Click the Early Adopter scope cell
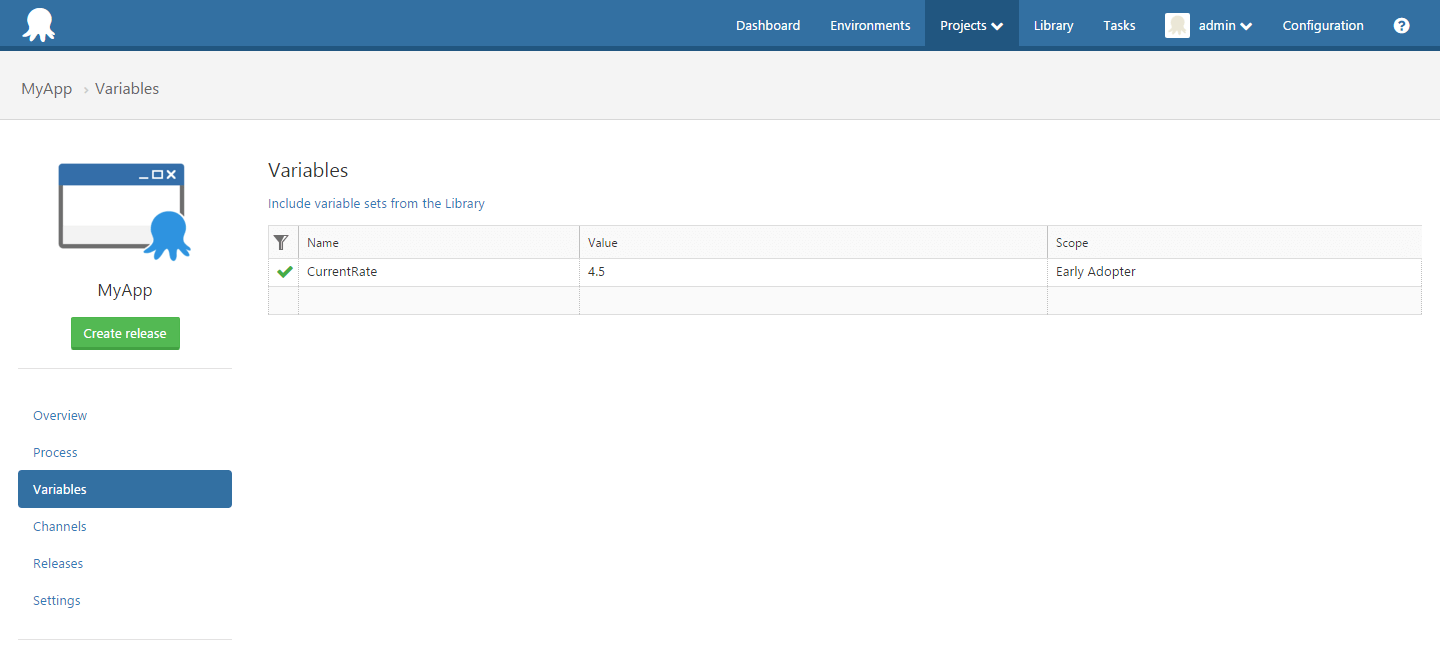This screenshot has width=1440, height=666. coord(1233,272)
